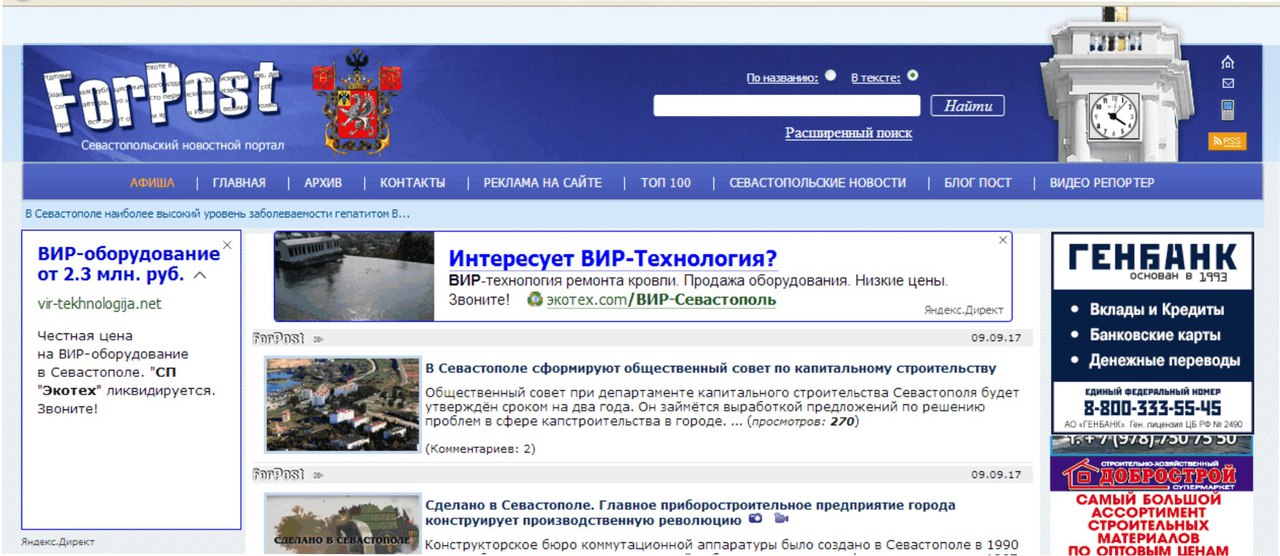Click the 'По названию' label link
1280x556 pixels.
click(x=783, y=77)
